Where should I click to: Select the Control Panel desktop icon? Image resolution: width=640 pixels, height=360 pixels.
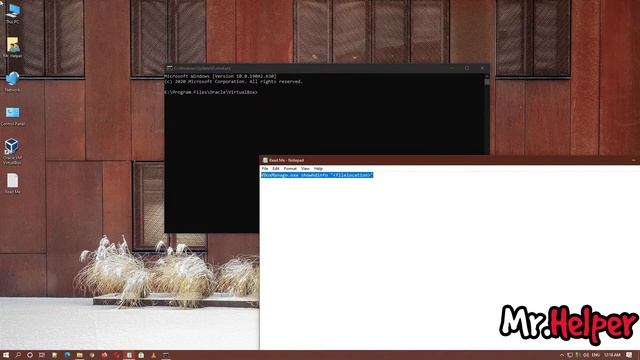[13, 116]
